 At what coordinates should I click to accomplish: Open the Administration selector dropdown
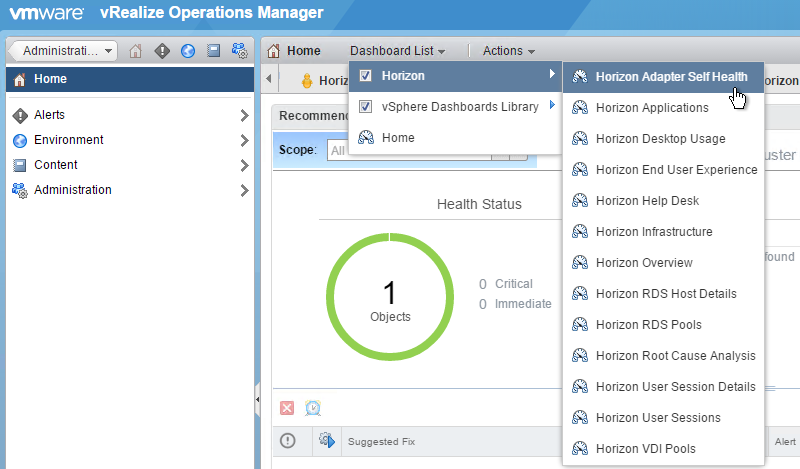click(64, 51)
